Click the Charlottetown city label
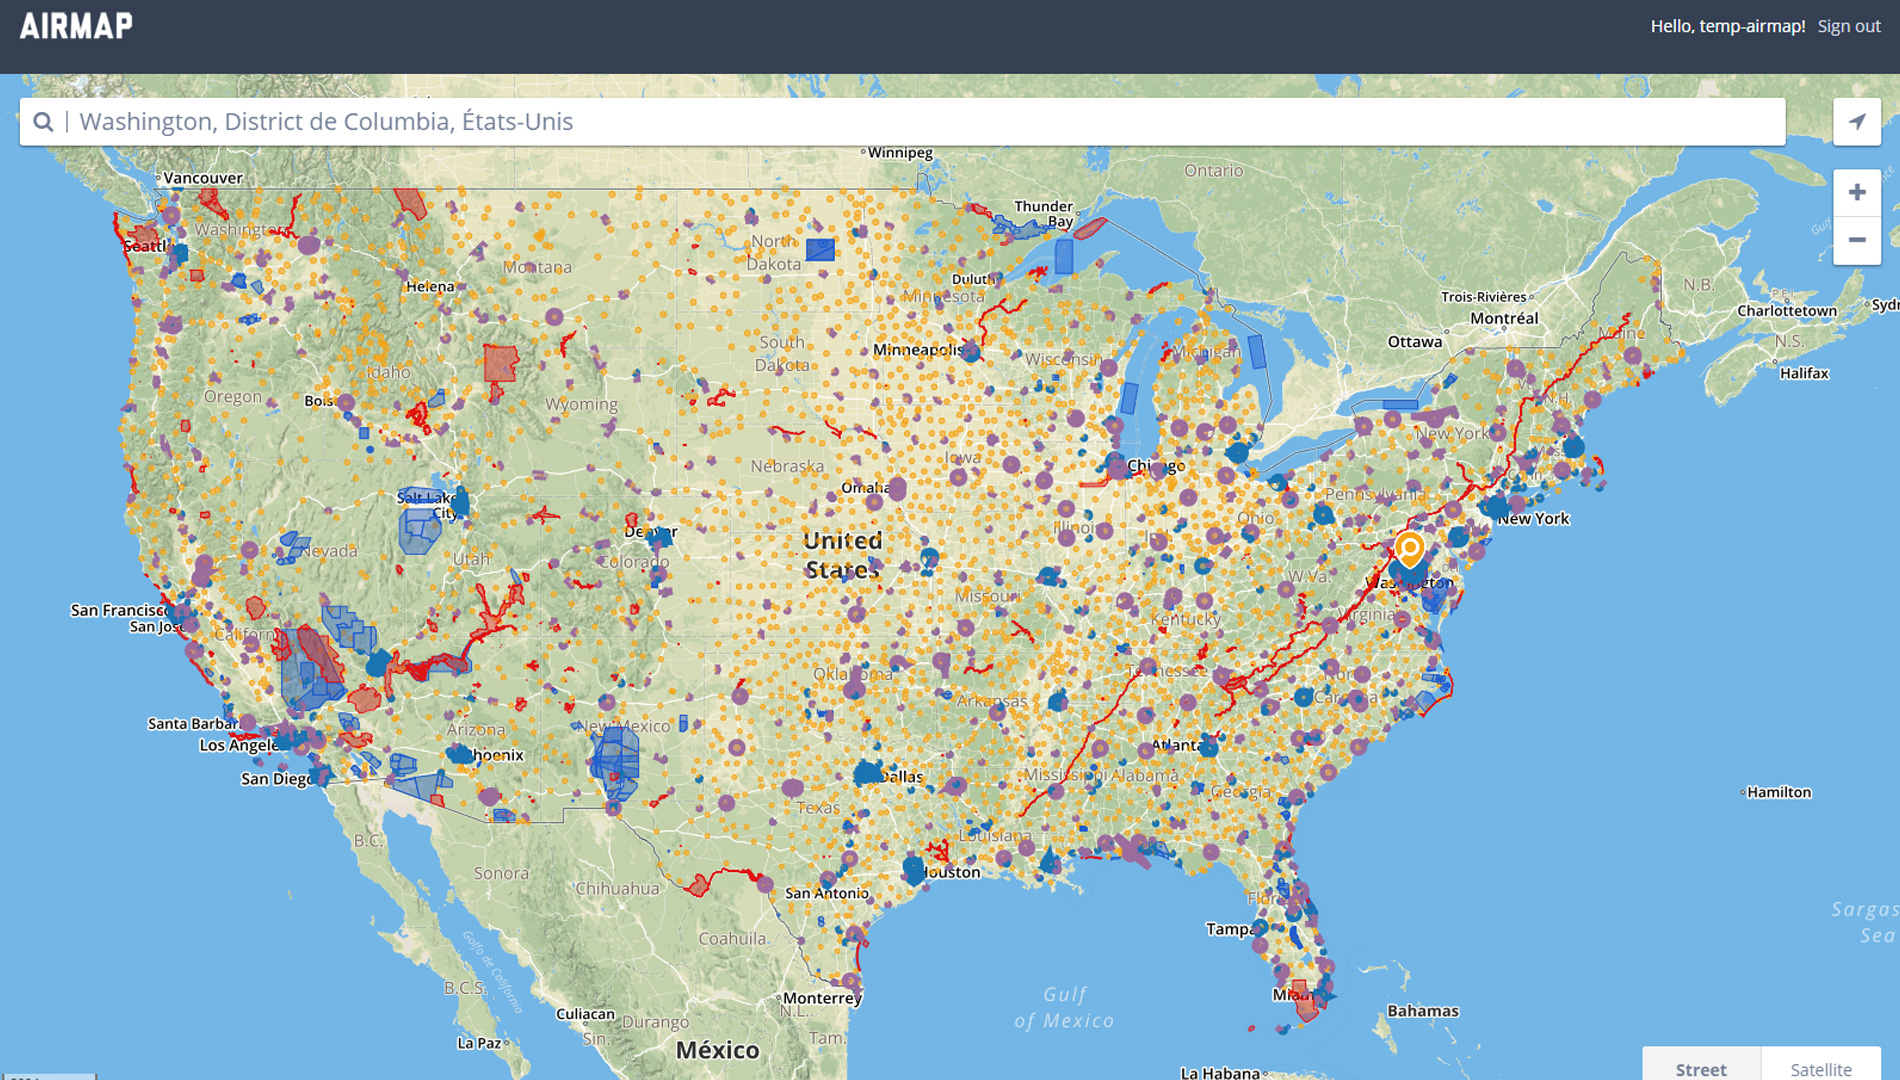Screen dimensions: 1900x1080 point(1787,311)
